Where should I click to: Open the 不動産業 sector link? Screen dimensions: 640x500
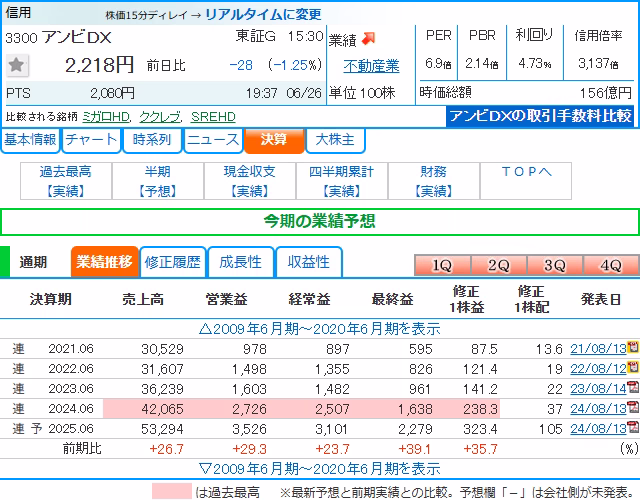click(x=371, y=66)
